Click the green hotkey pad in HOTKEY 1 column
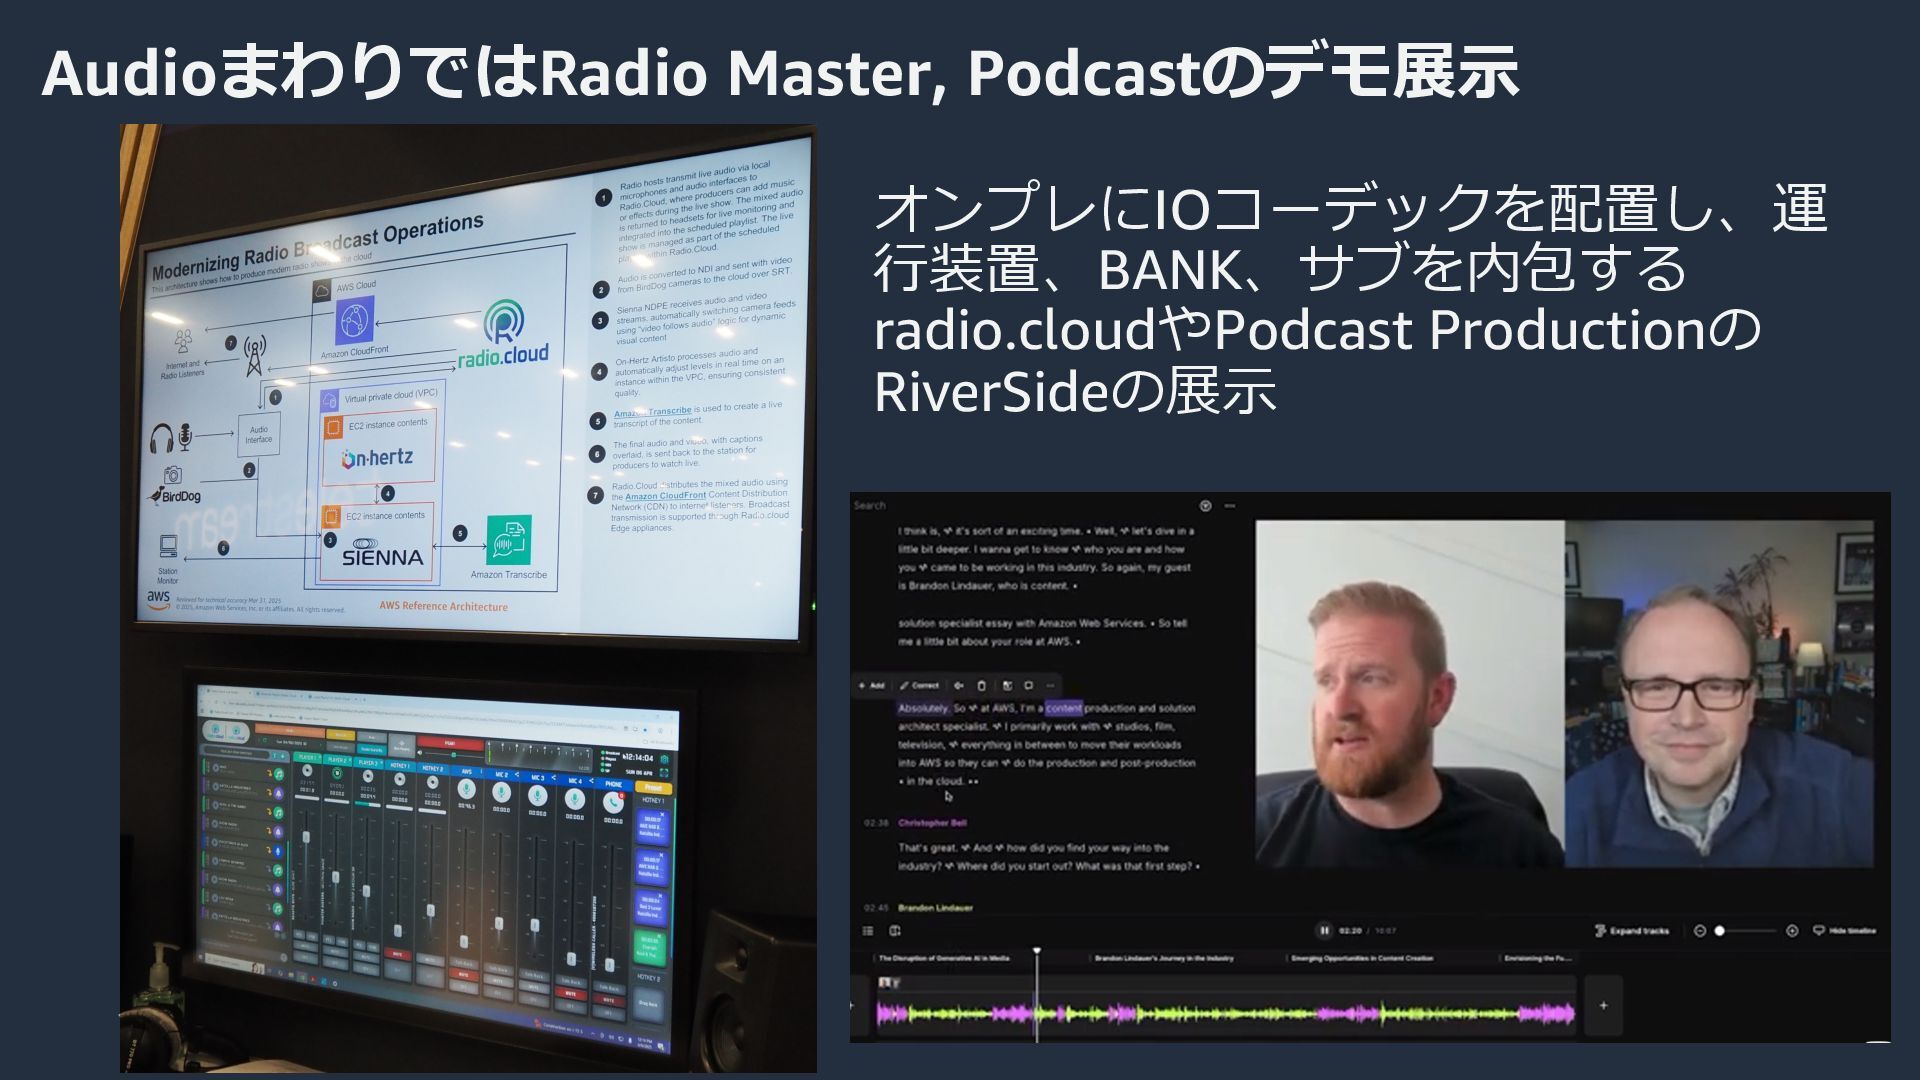The width and height of the screenshot is (1920, 1080). 650,947
